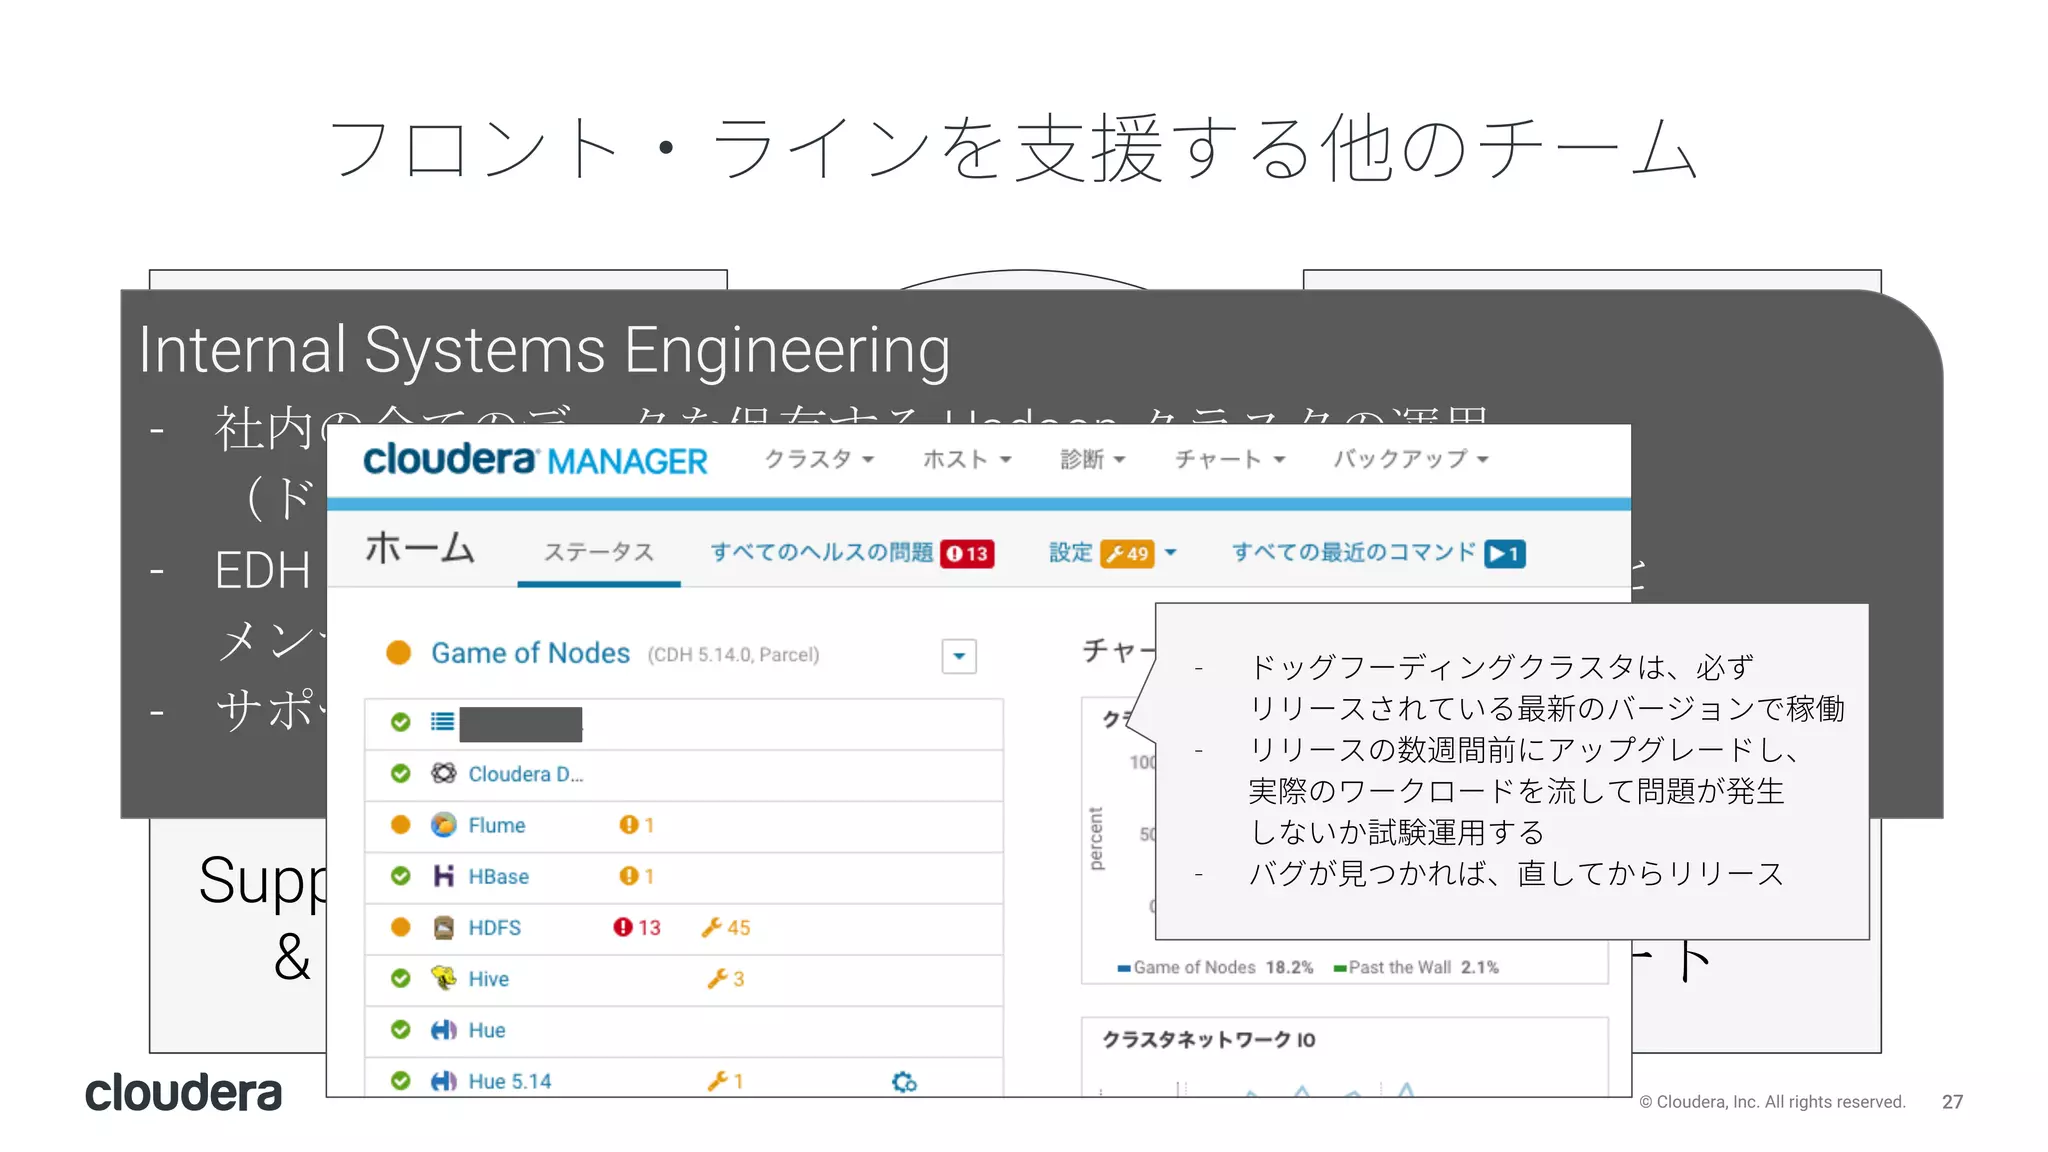2048x1152 pixels.
Task: Open the ホスト dropdown menu
Action: [x=967, y=459]
